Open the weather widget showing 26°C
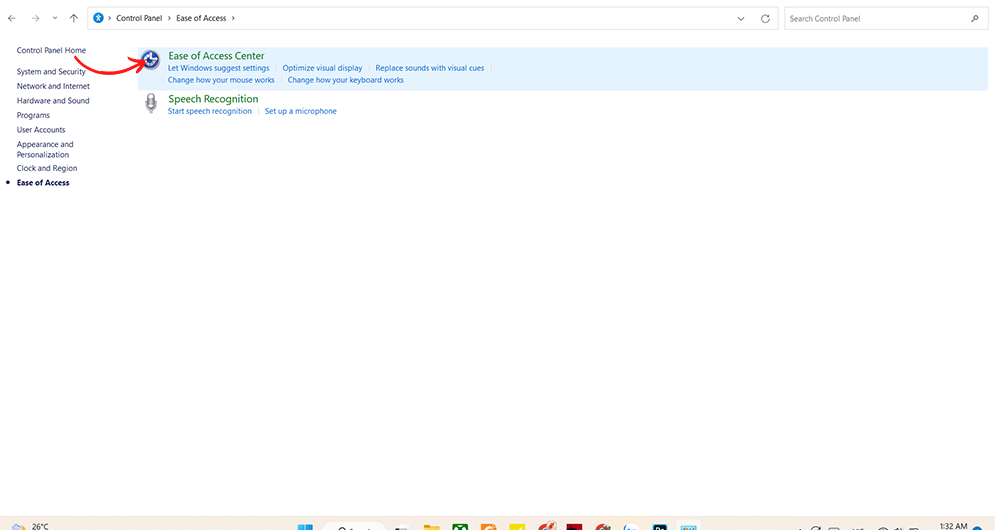Image resolution: width=1000 pixels, height=530 pixels. [30, 526]
